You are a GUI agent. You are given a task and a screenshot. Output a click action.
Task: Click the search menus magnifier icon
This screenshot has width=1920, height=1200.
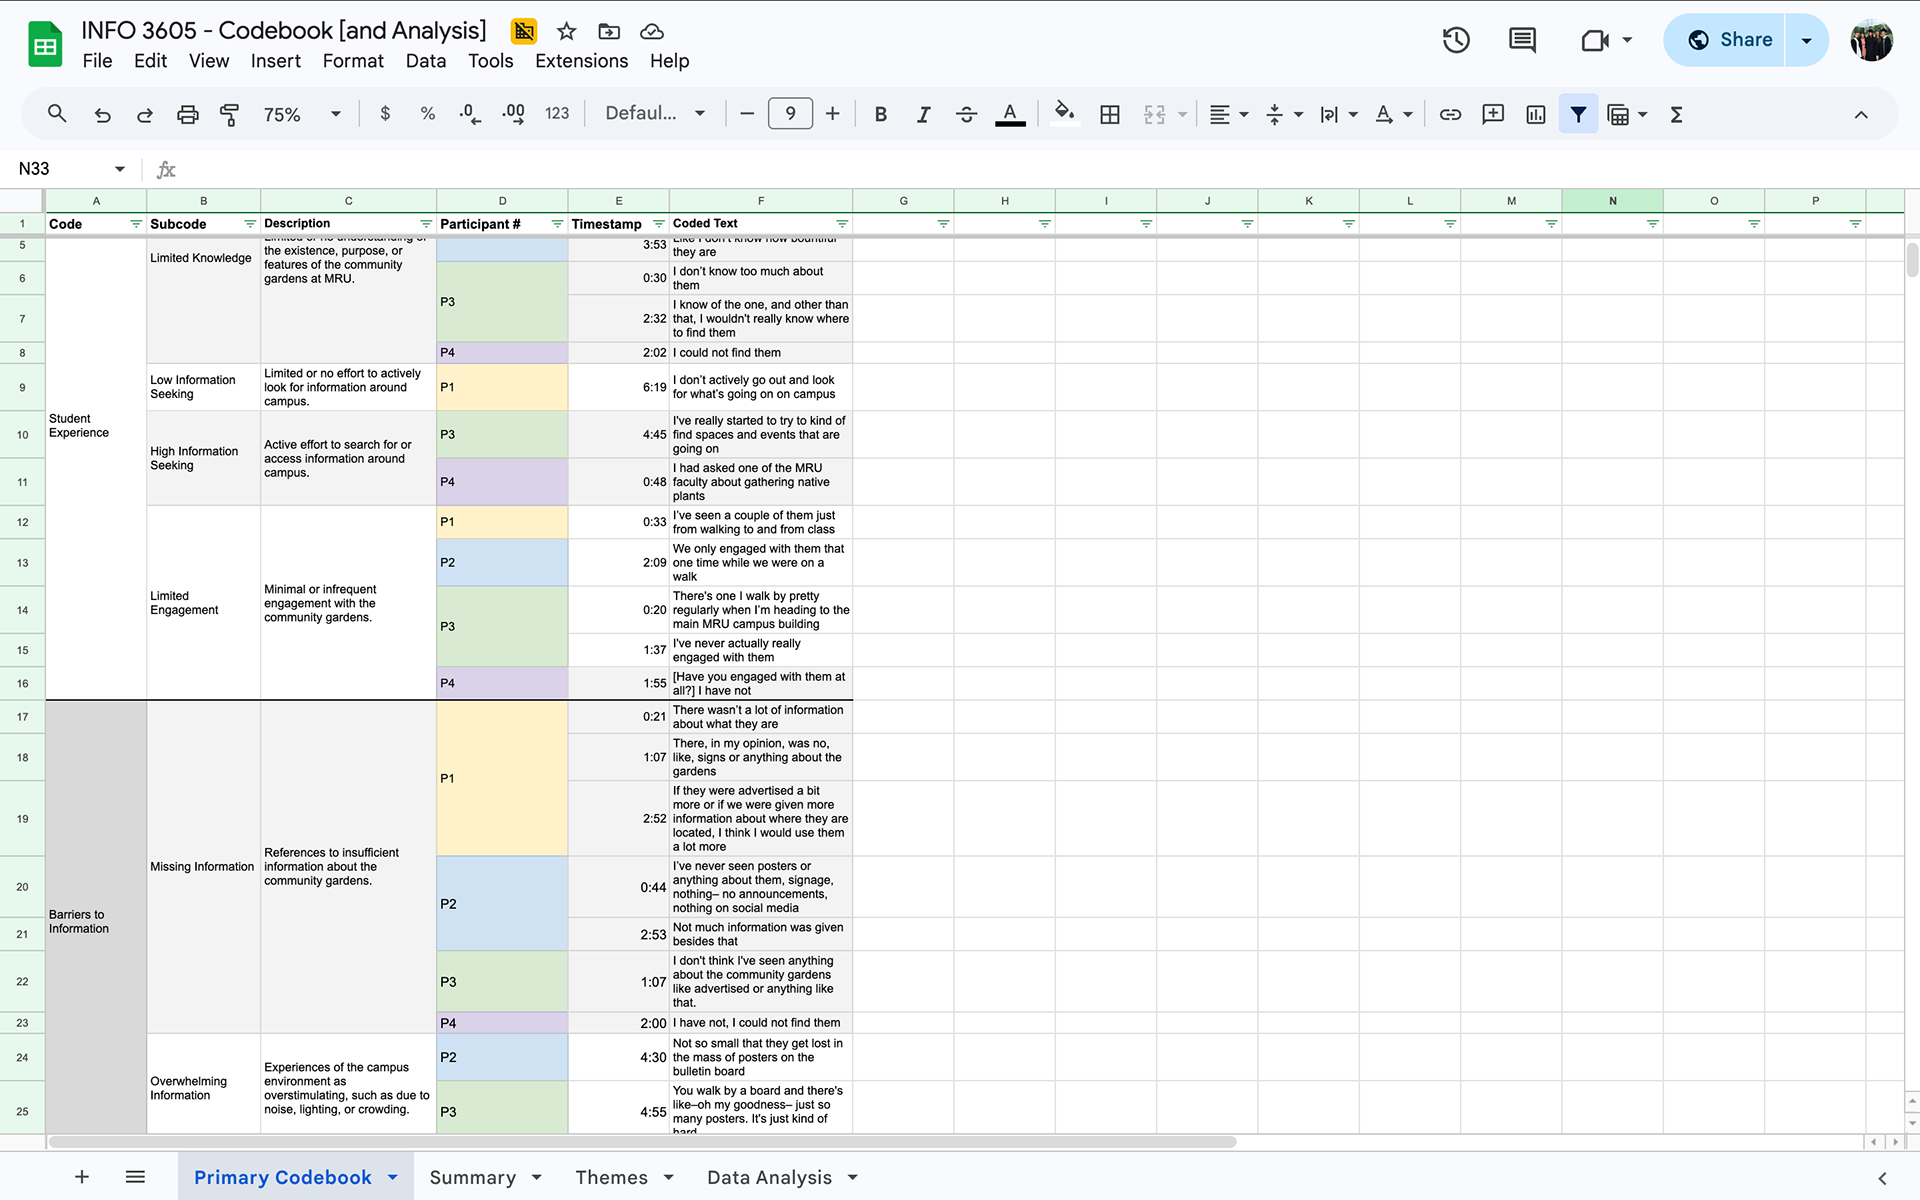(57, 114)
